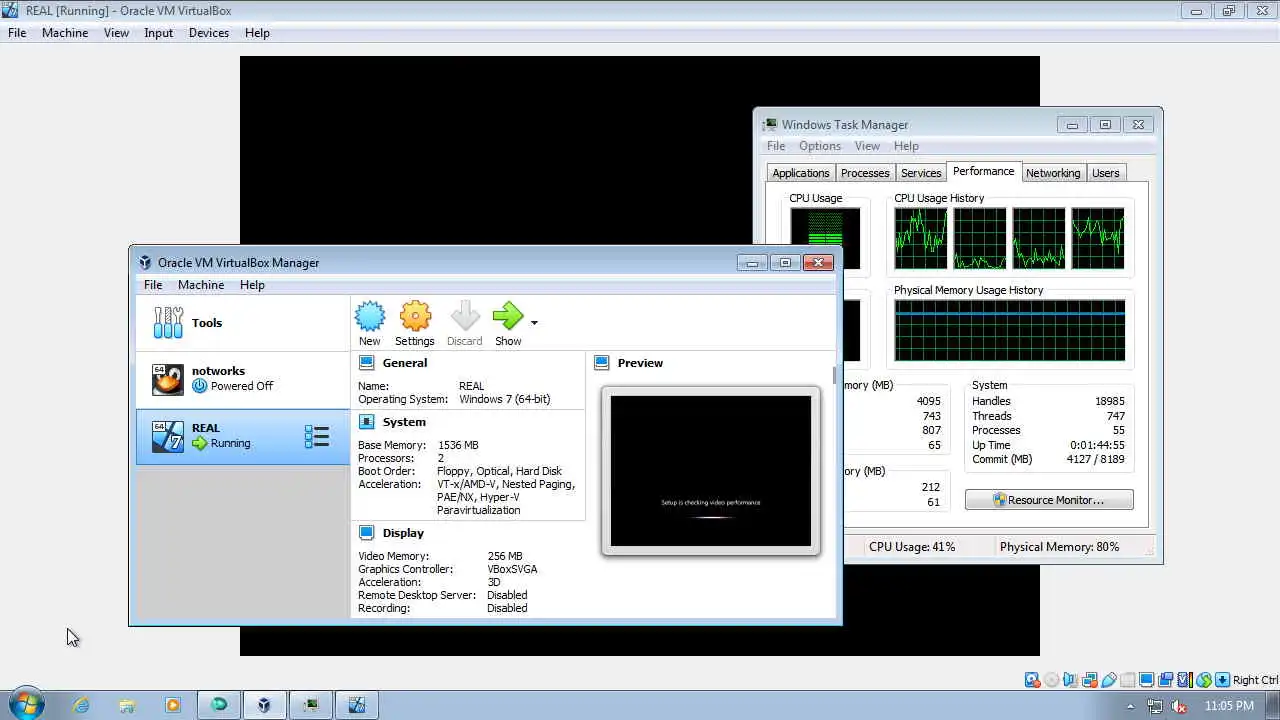Click the Preview section header
This screenshot has height=720, width=1280.
click(640, 363)
